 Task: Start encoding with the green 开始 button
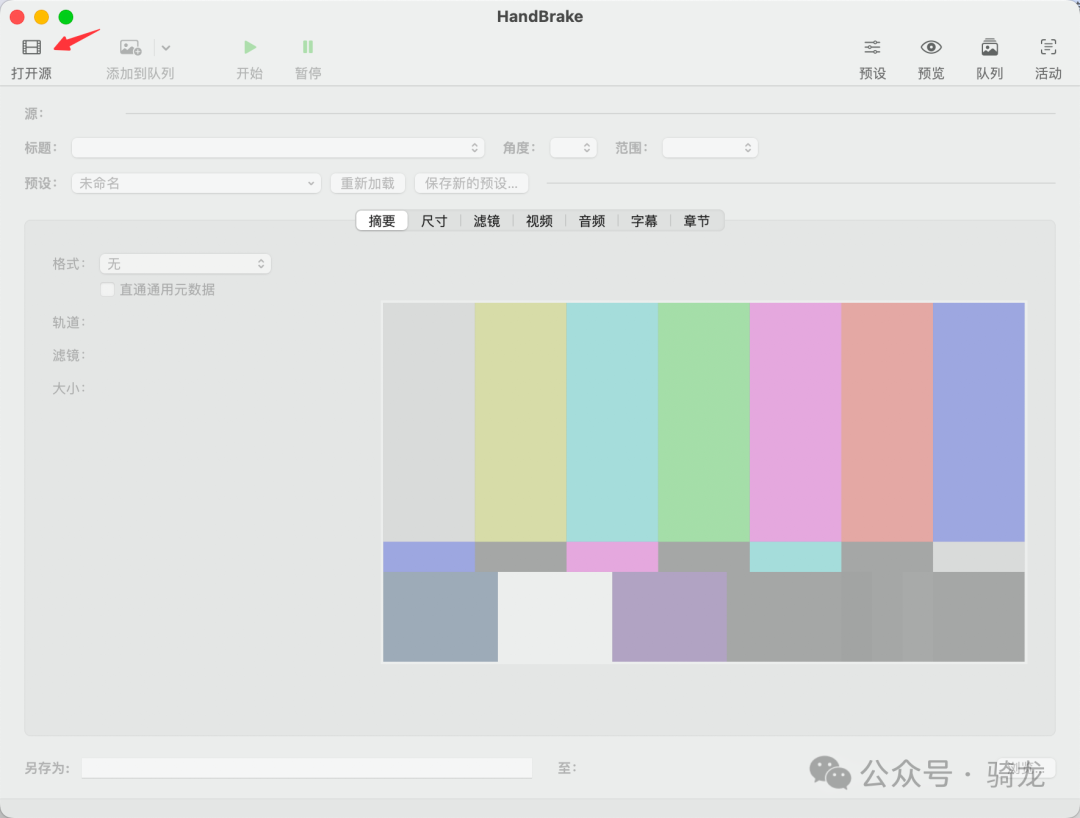[x=250, y=47]
